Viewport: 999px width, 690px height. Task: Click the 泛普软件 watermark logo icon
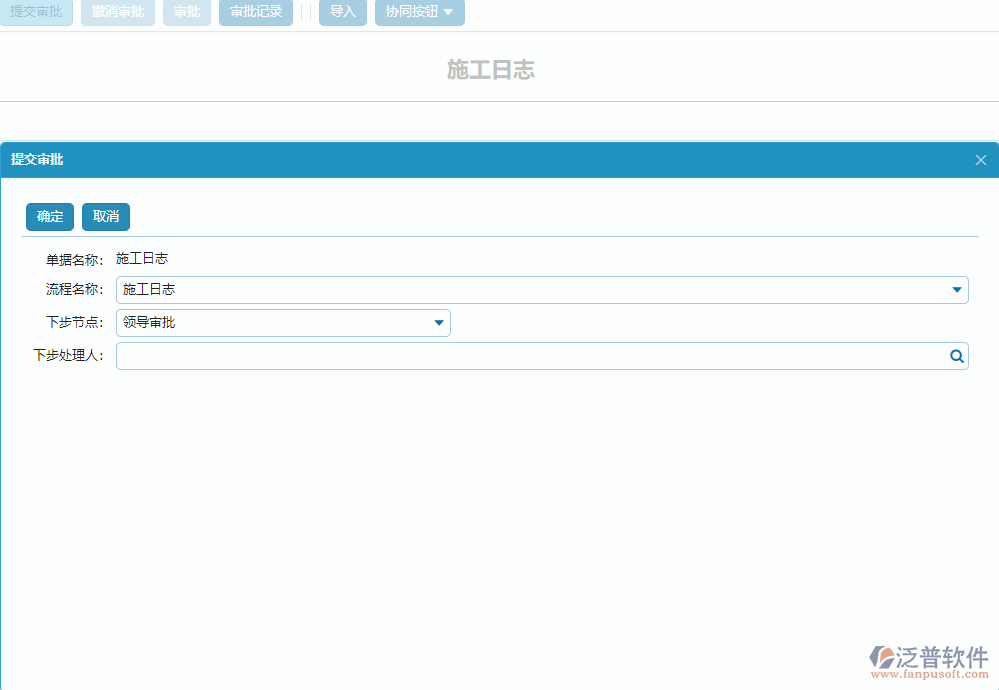coord(884,657)
